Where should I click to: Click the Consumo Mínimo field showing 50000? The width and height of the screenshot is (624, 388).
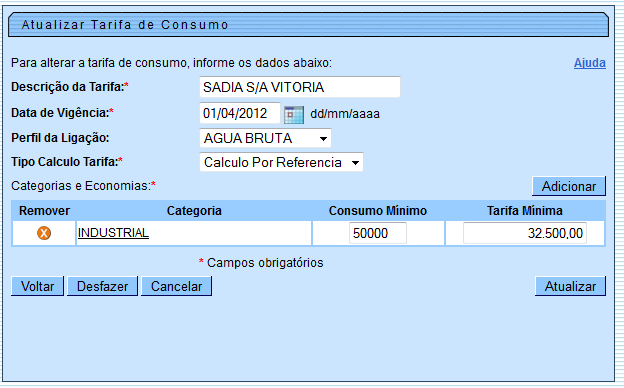[378, 233]
